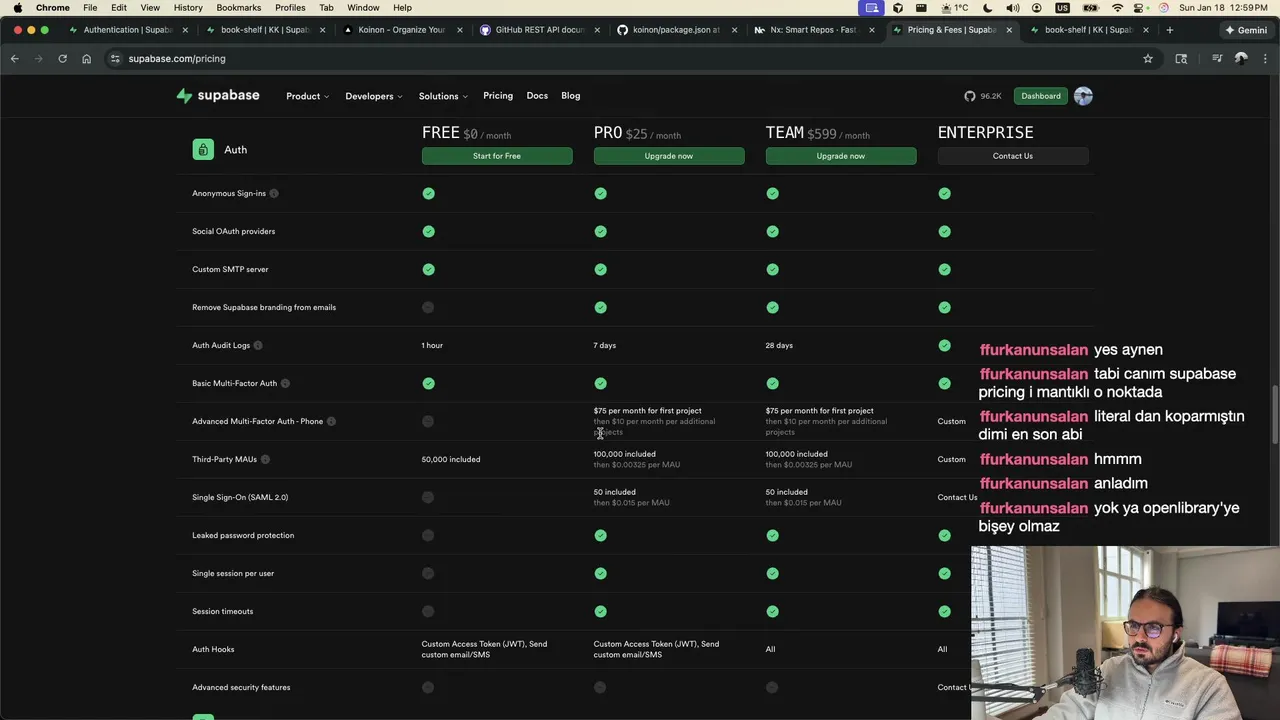The height and width of the screenshot is (720, 1280).
Task: Click the Supabase logo in the header
Action: click(218, 96)
